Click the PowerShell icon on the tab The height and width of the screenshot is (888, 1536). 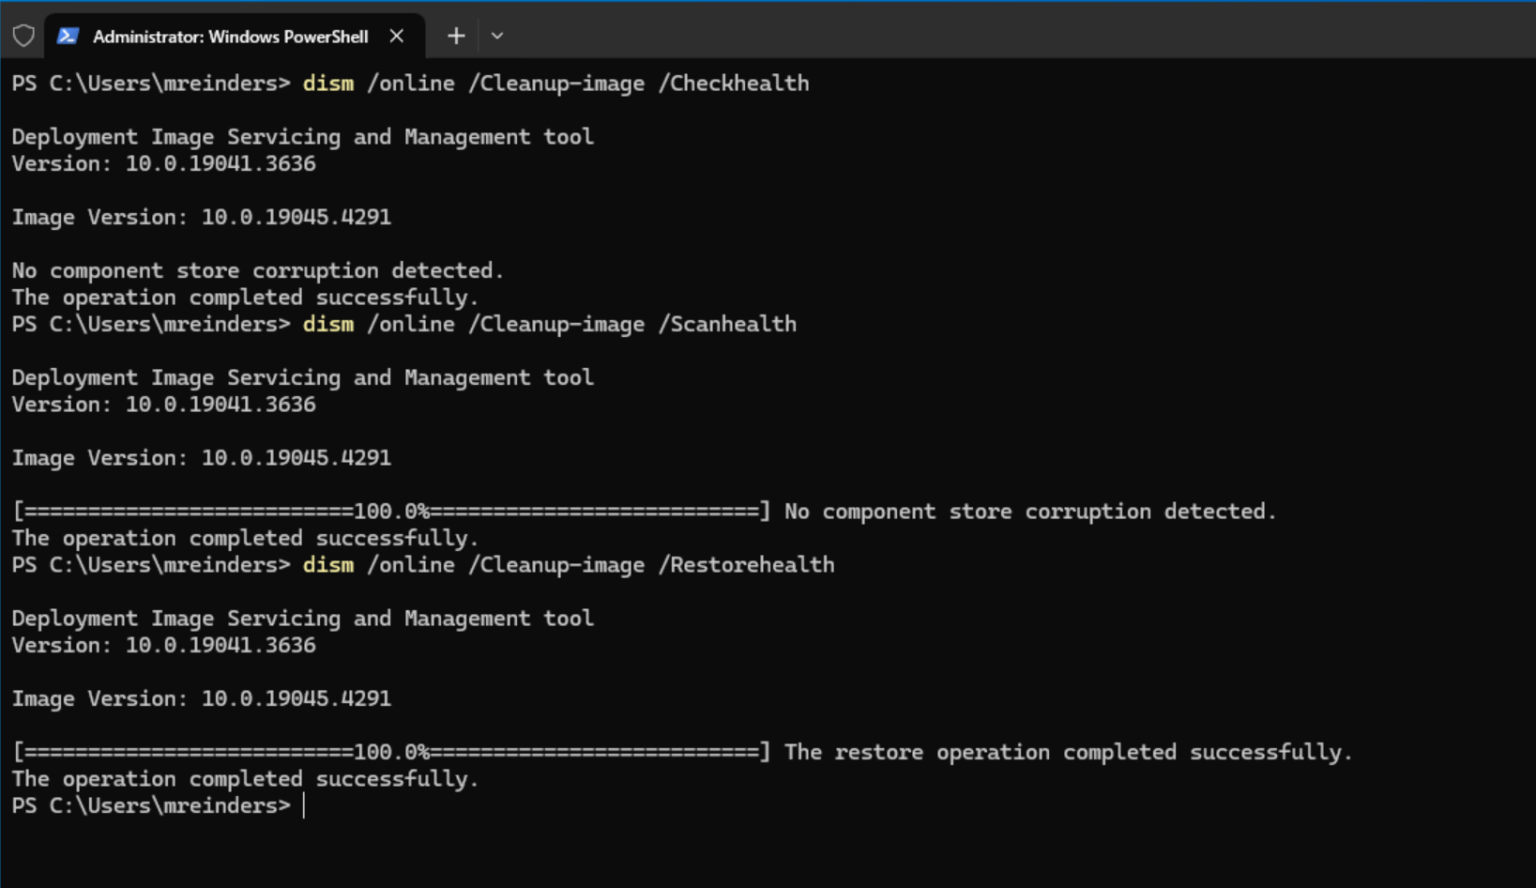[x=67, y=36]
